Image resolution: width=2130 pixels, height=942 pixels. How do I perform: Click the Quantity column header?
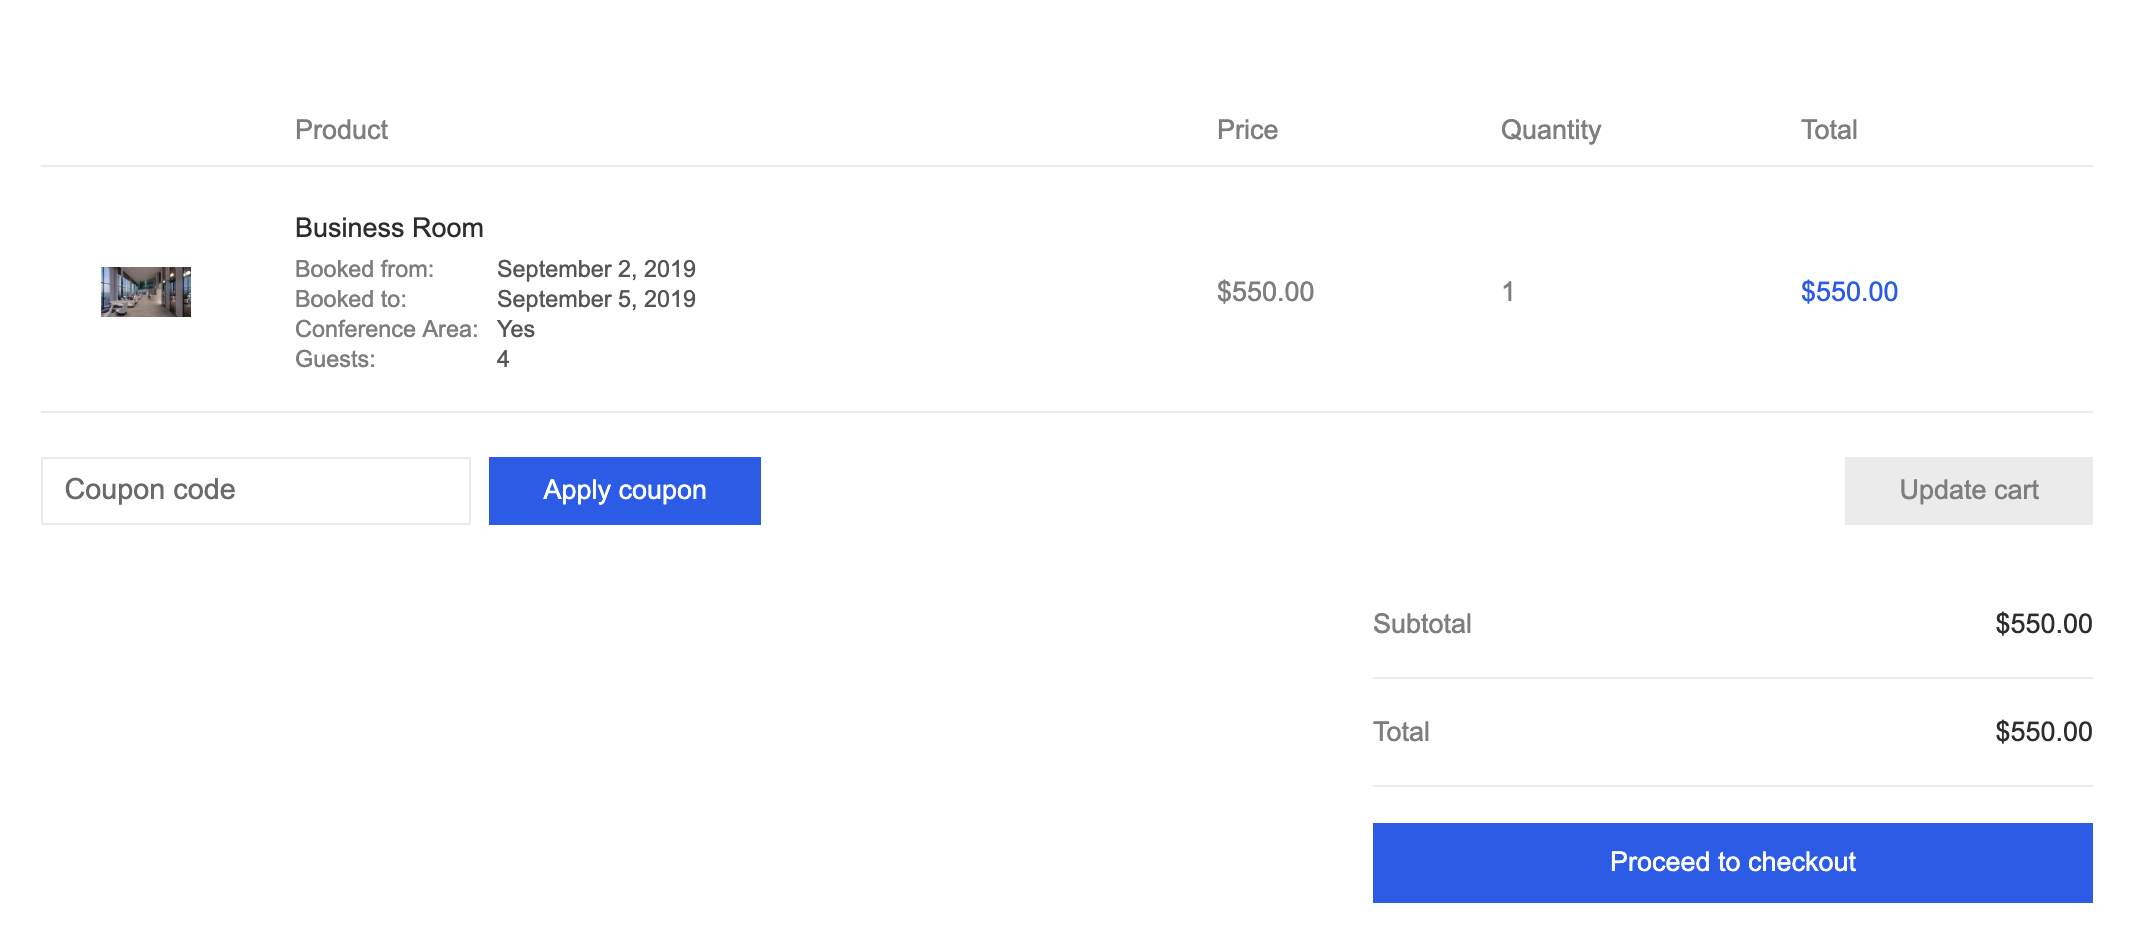tap(1551, 130)
